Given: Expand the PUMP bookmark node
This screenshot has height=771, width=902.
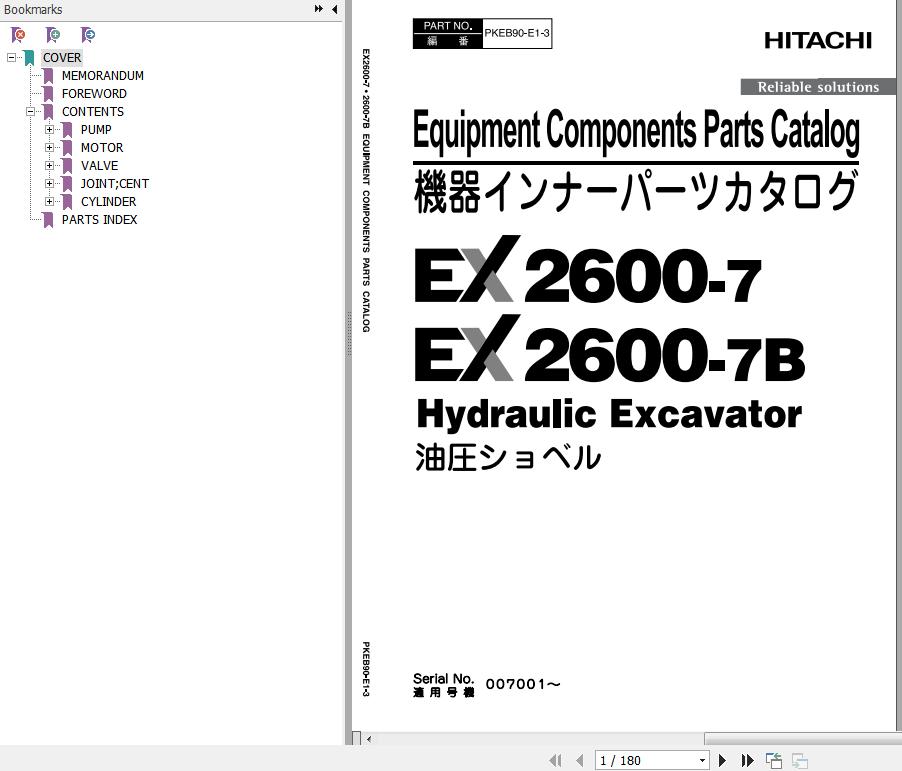Looking at the screenshot, I should tap(49, 129).
